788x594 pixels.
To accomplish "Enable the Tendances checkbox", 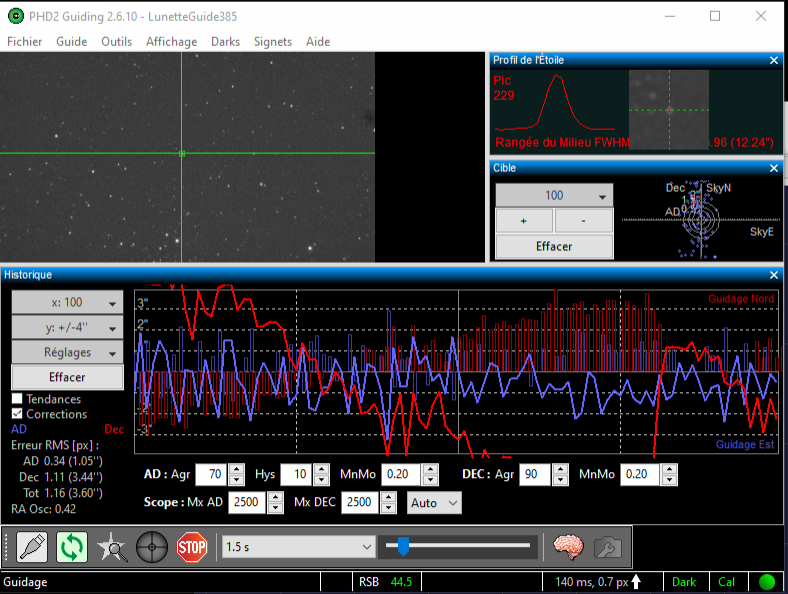I will point(17,399).
